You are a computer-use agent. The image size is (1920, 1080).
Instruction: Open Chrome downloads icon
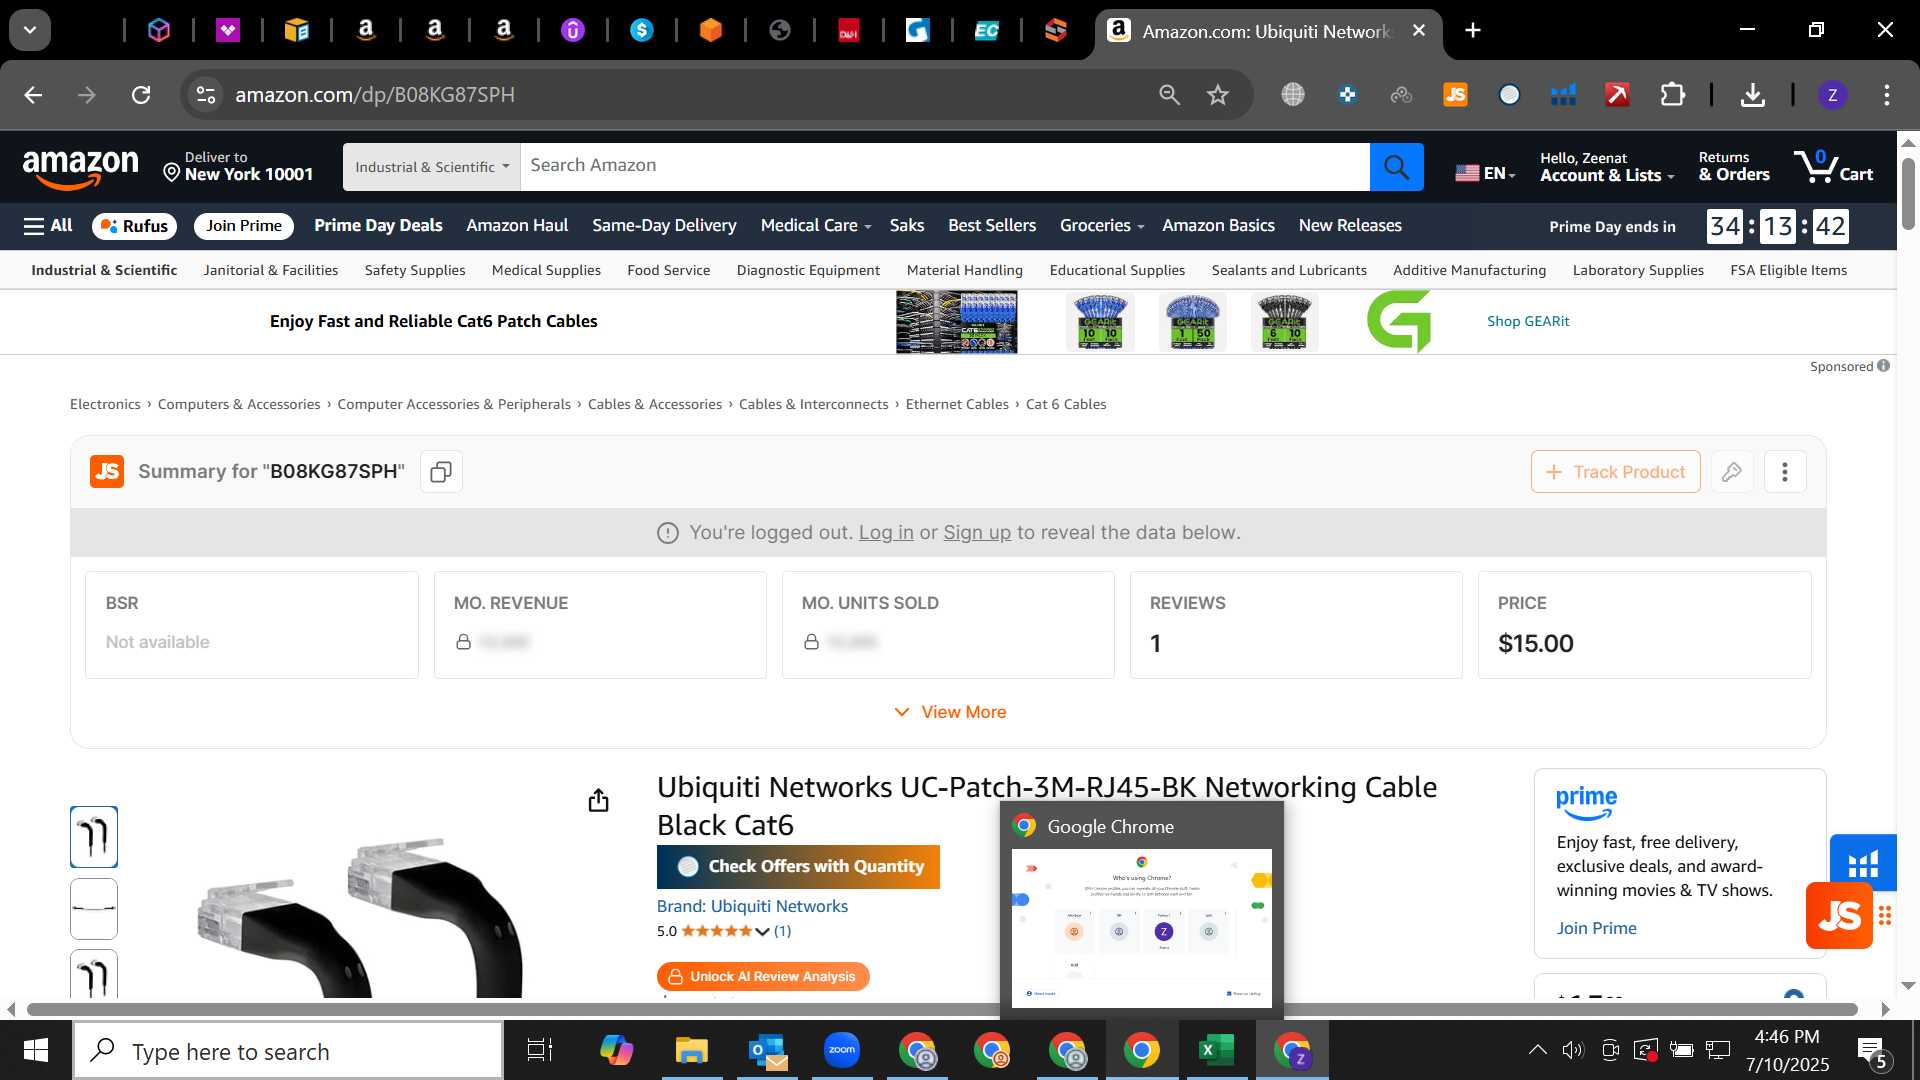pos(1752,95)
